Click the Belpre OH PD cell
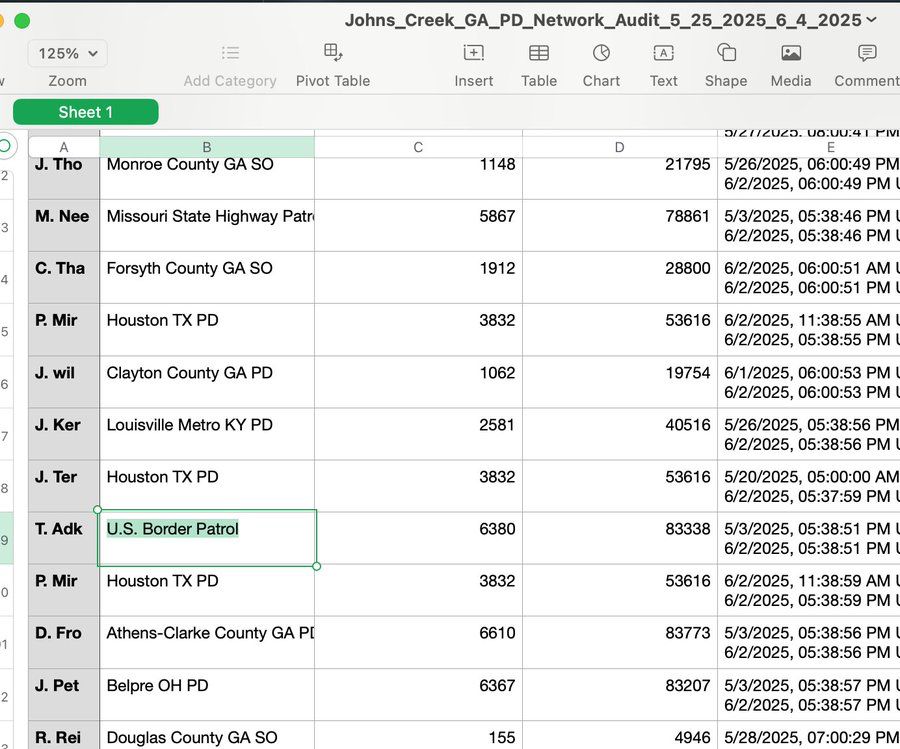 (x=207, y=694)
